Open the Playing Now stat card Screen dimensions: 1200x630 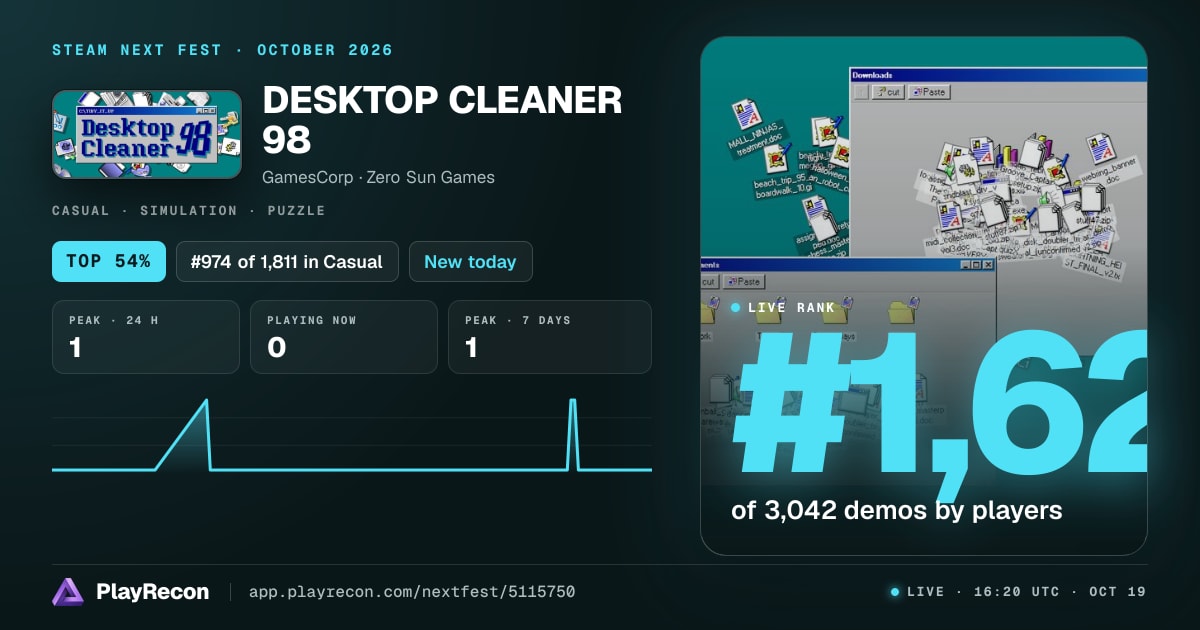point(344,337)
